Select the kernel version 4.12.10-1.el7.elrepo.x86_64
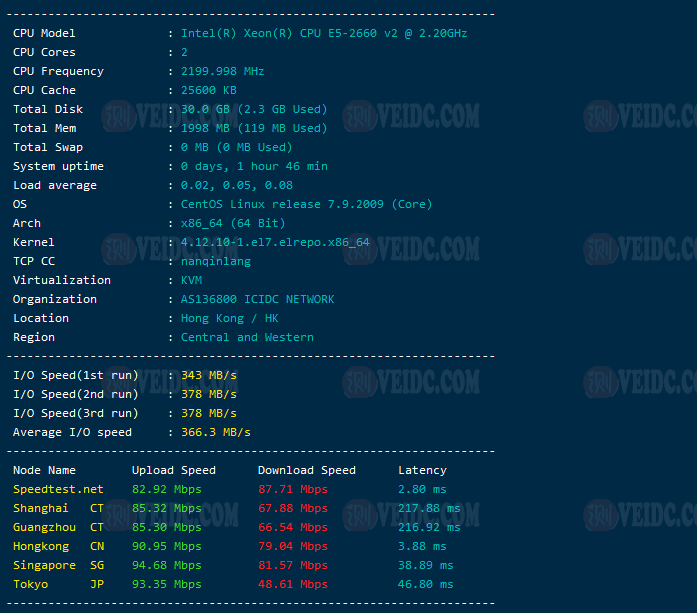The image size is (697, 613). pos(275,242)
